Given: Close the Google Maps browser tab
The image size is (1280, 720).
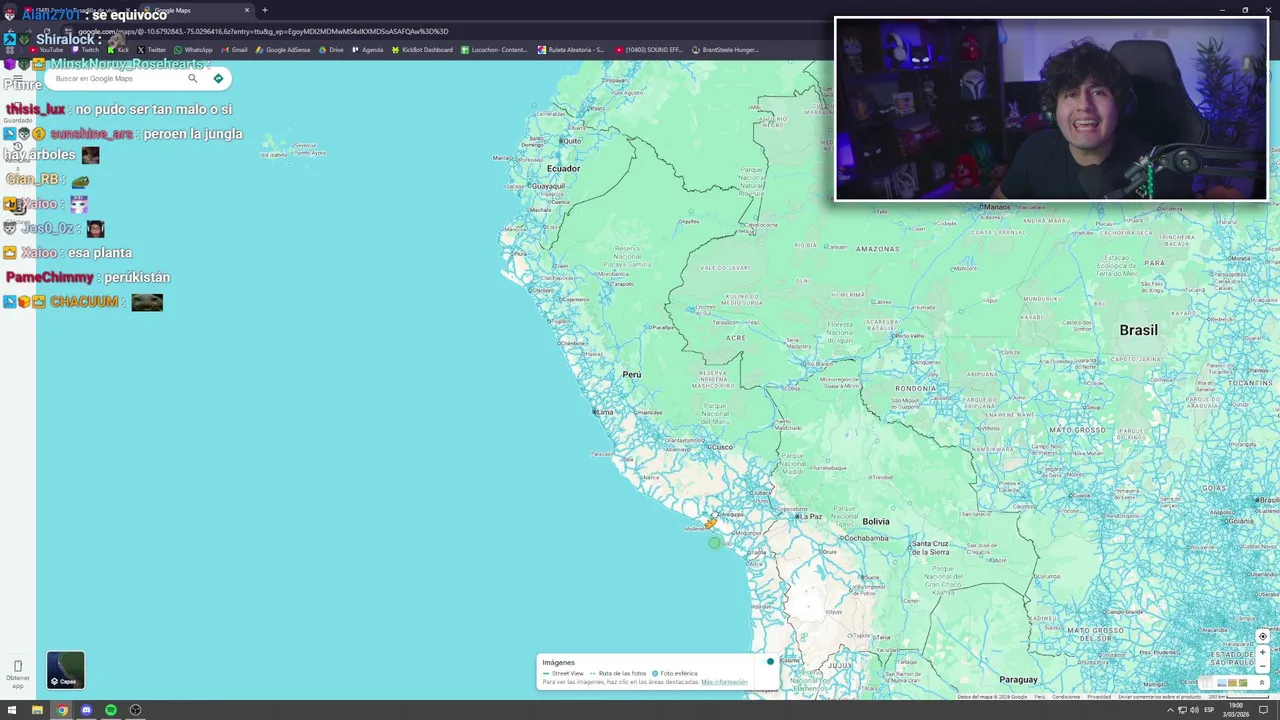Looking at the screenshot, I should pos(247,10).
